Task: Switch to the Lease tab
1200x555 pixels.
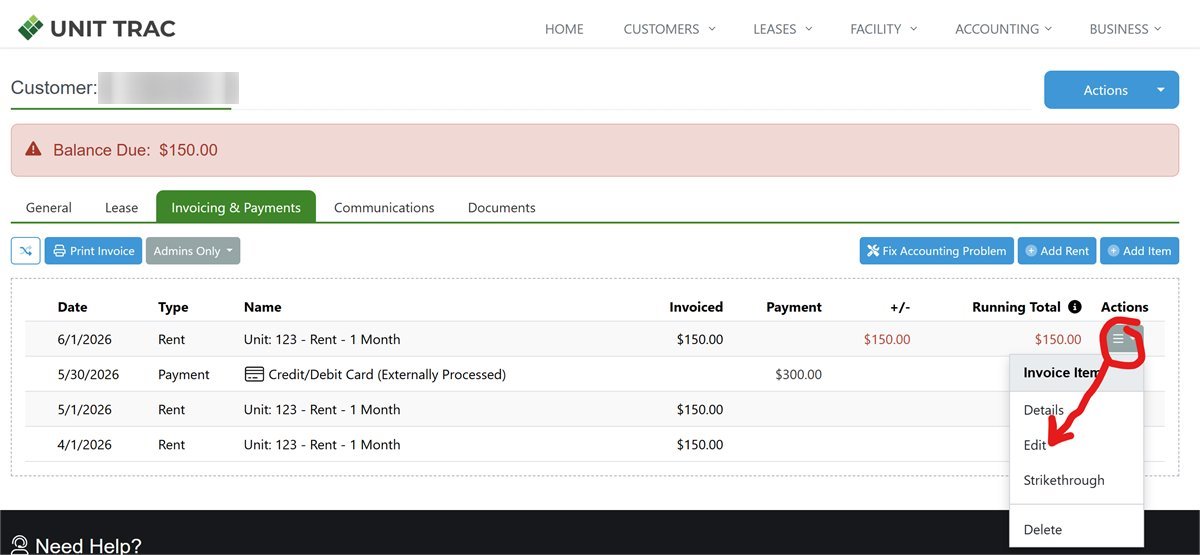Action: (x=121, y=208)
